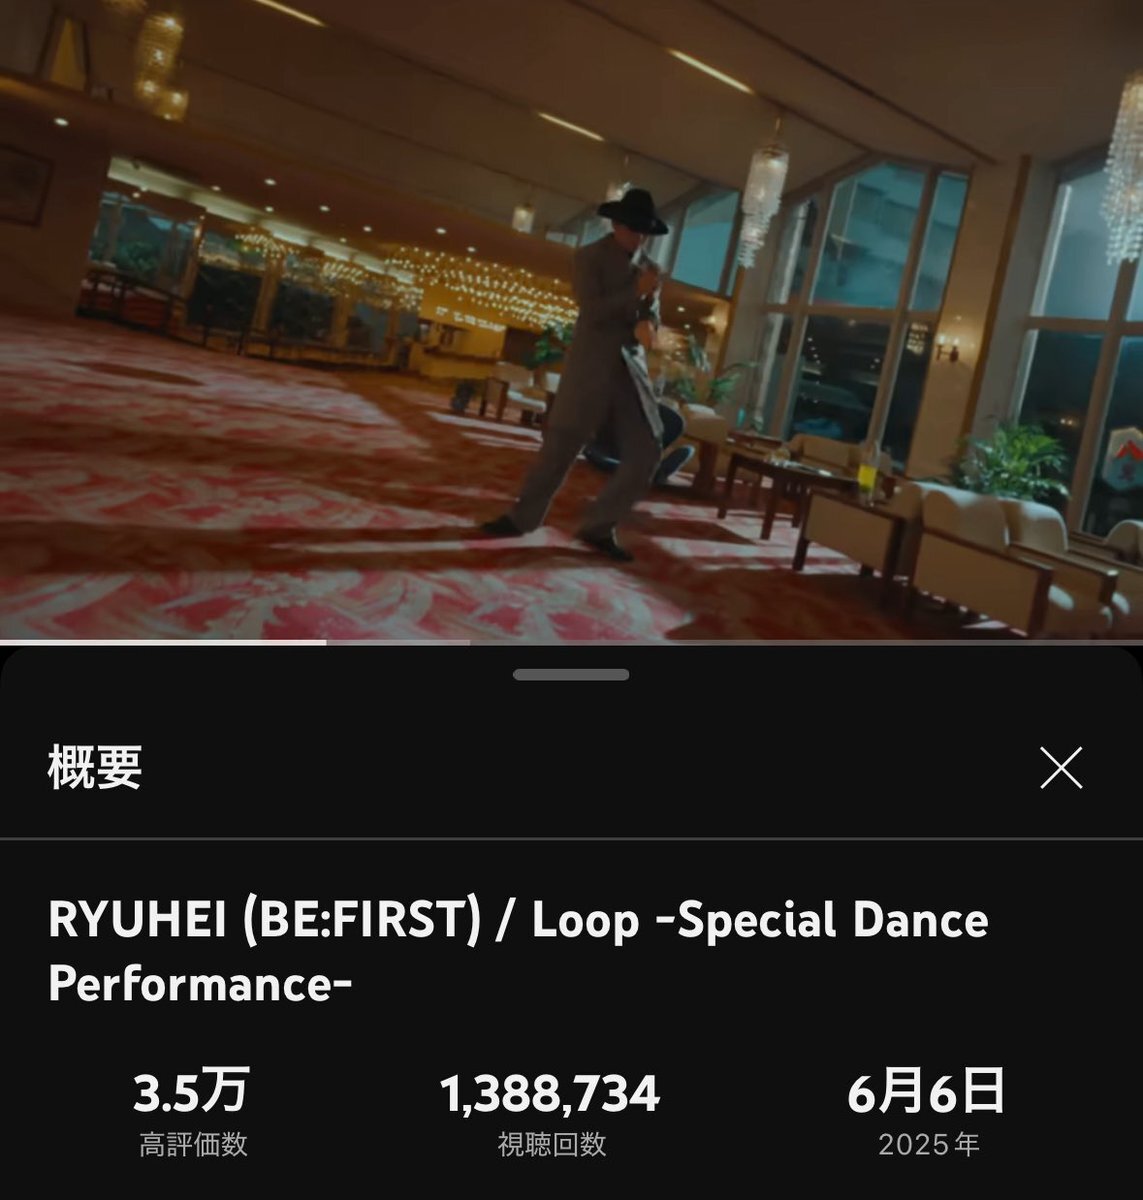Tap the 3.5万 likes count

192,1092
